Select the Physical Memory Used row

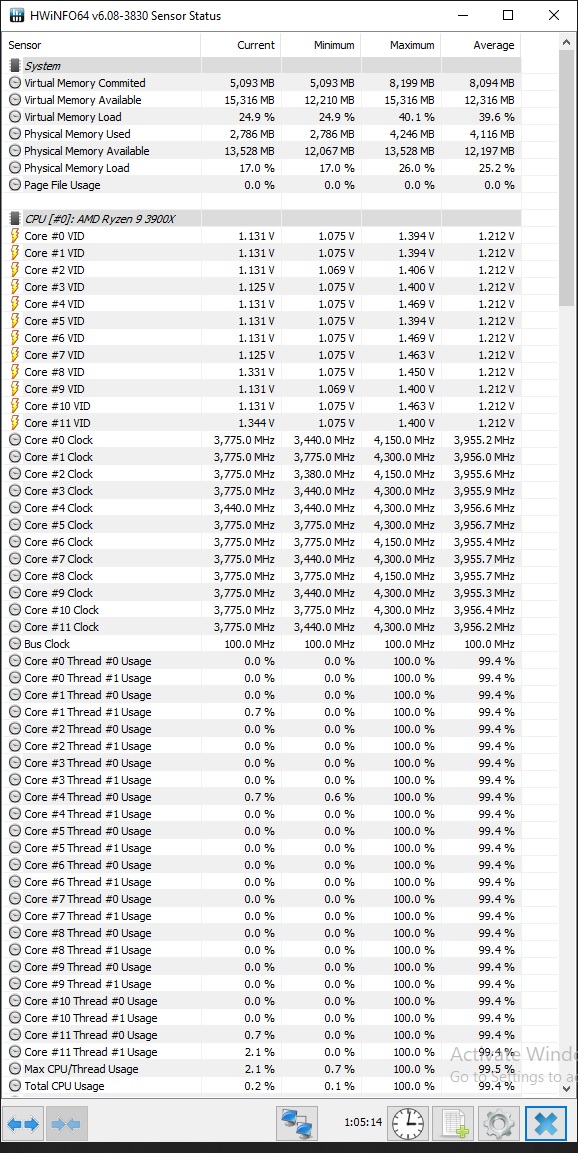pyautogui.click(x=262, y=134)
